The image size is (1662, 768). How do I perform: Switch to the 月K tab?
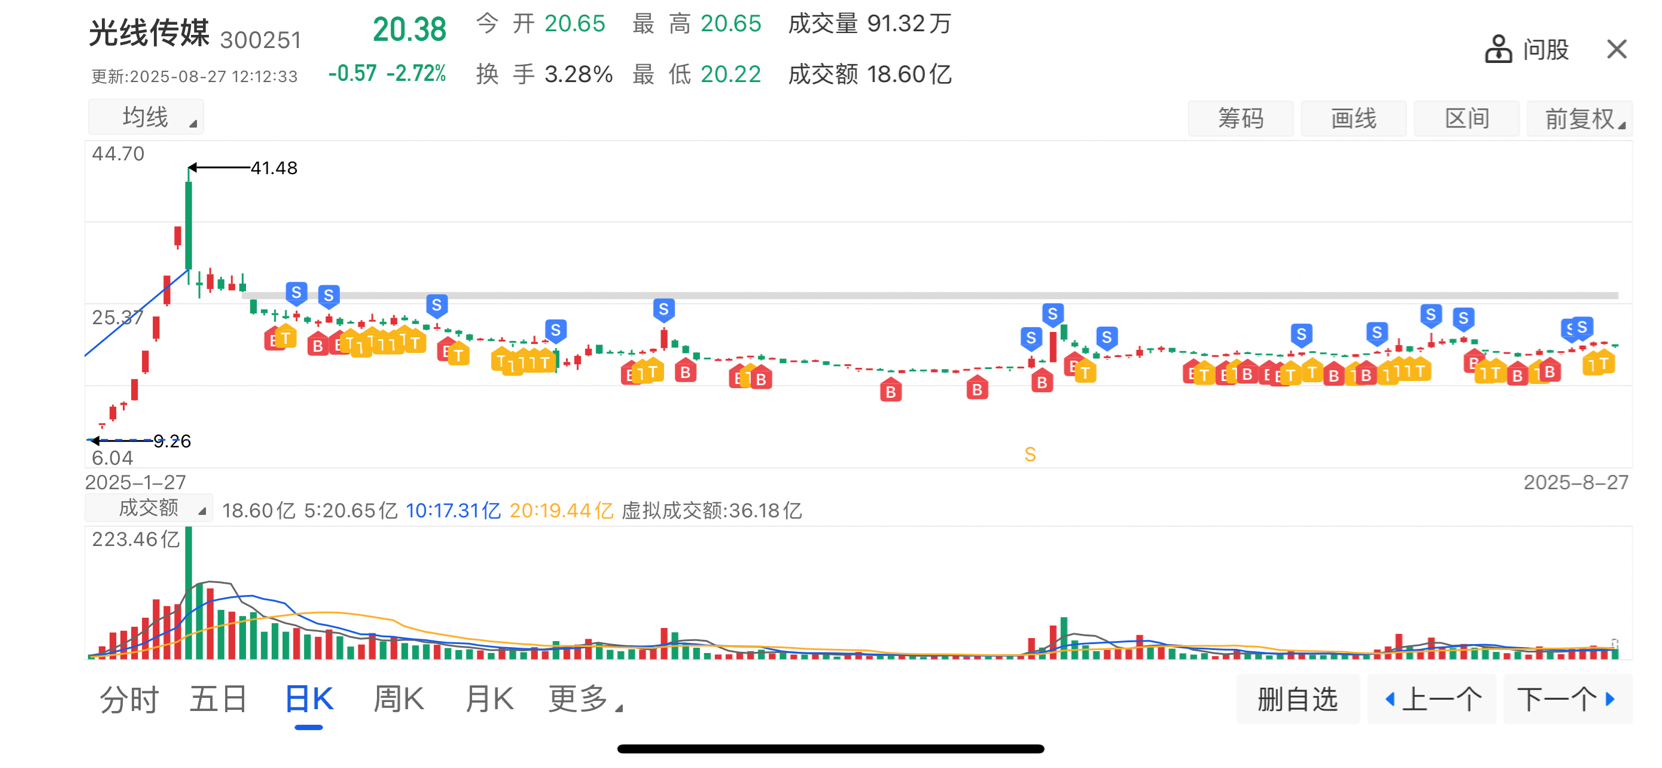[x=488, y=699]
